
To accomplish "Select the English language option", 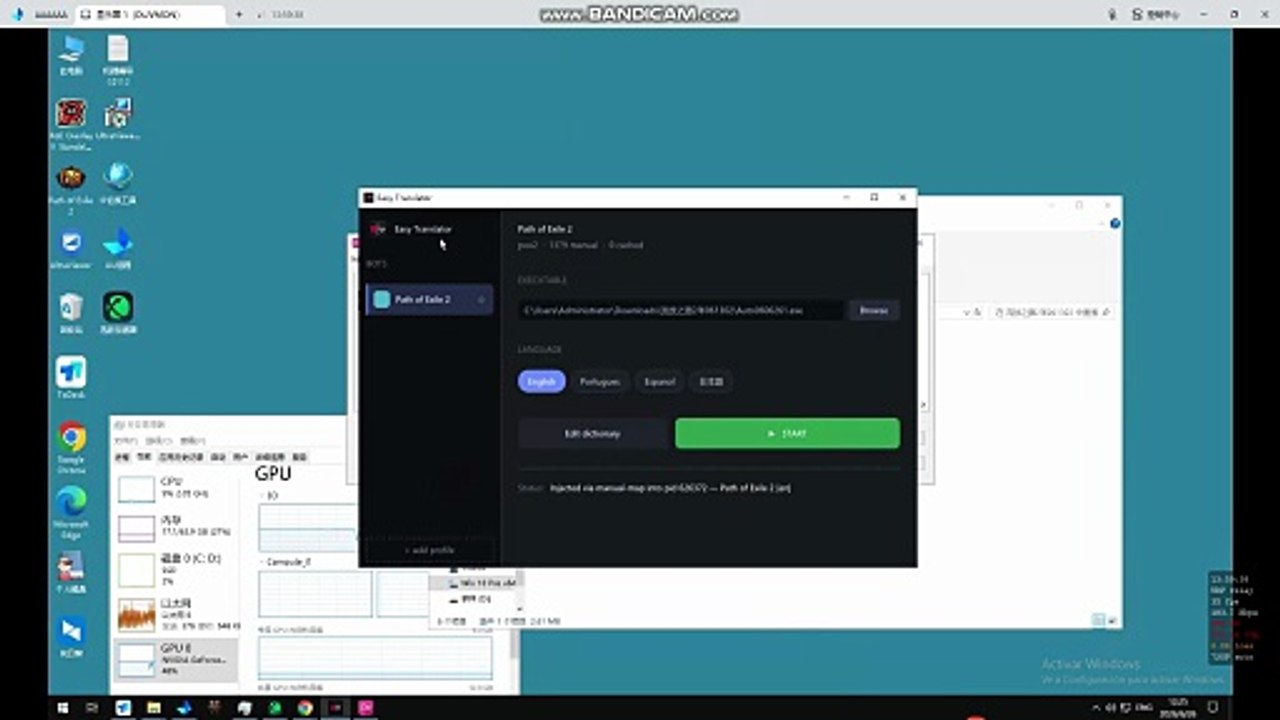I will click(x=542, y=381).
